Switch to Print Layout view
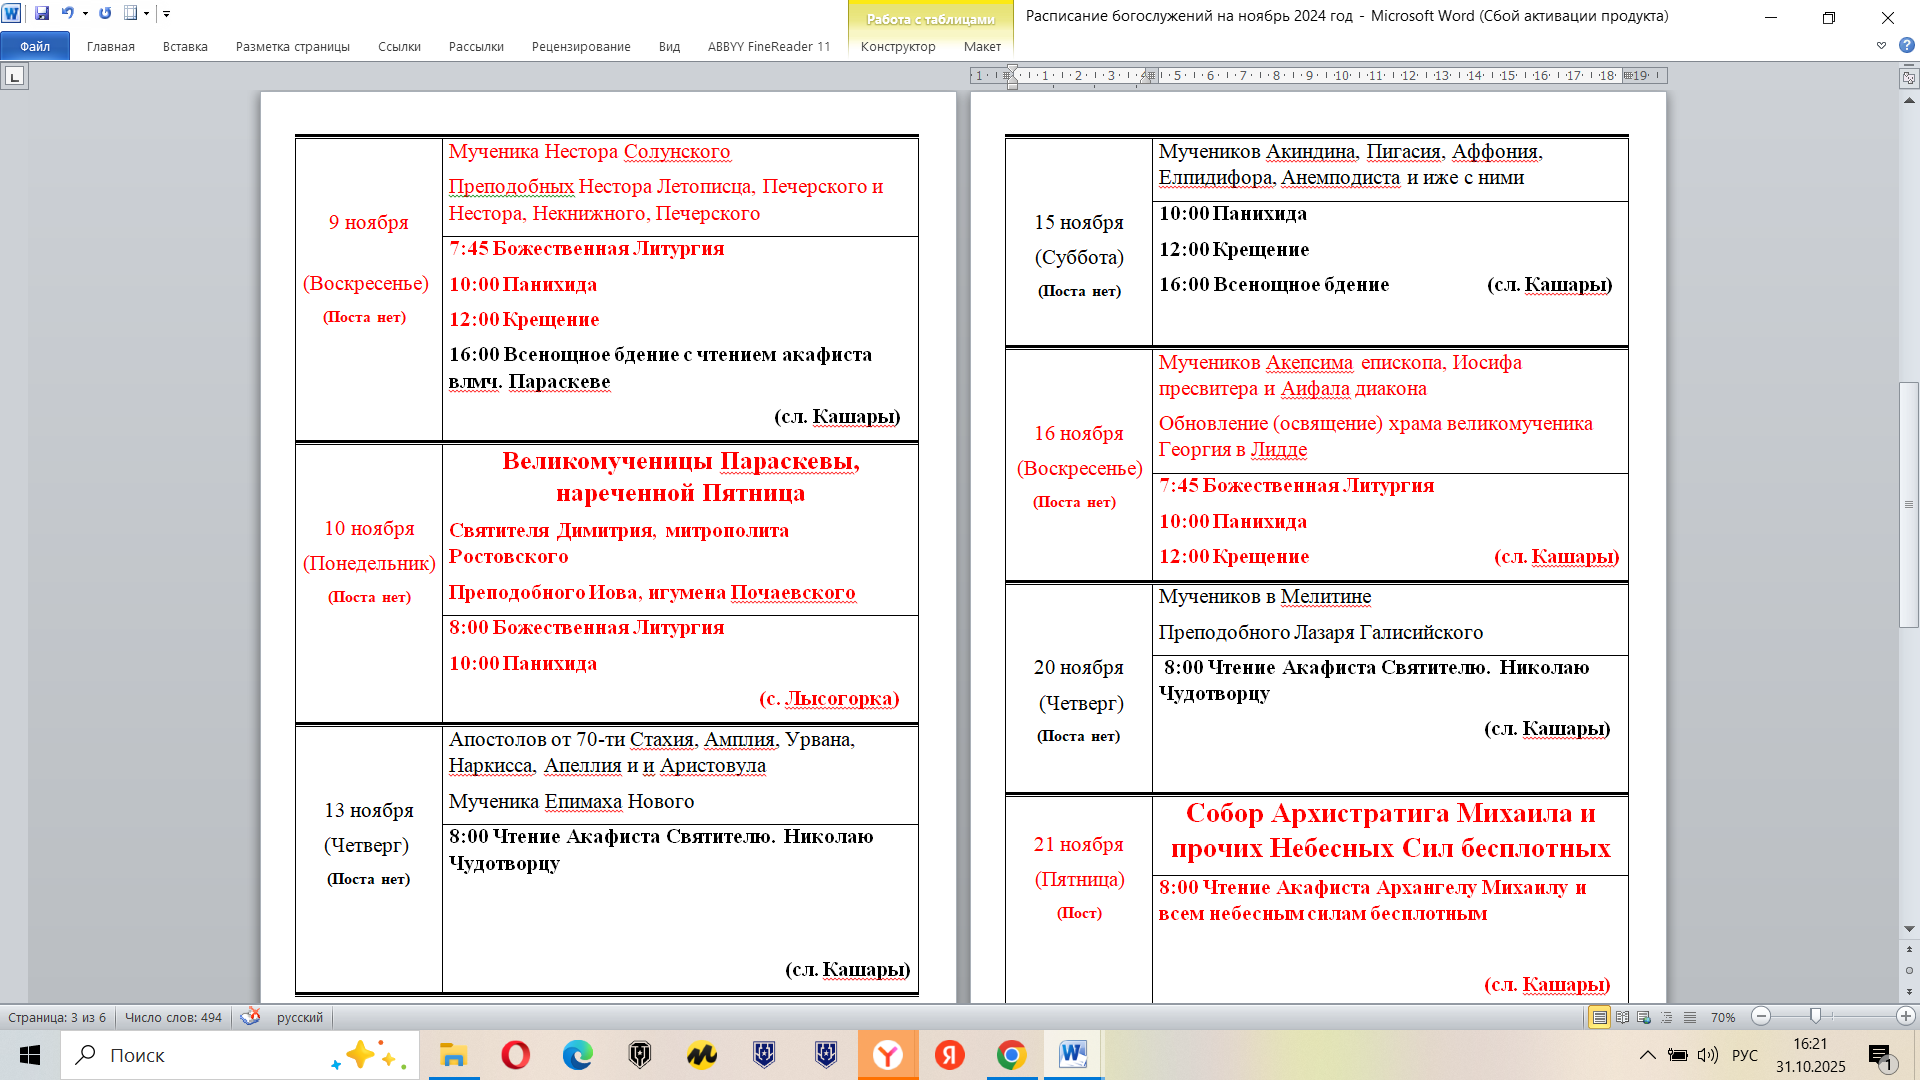The width and height of the screenshot is (1920, 1080). coord(1600,1017)
